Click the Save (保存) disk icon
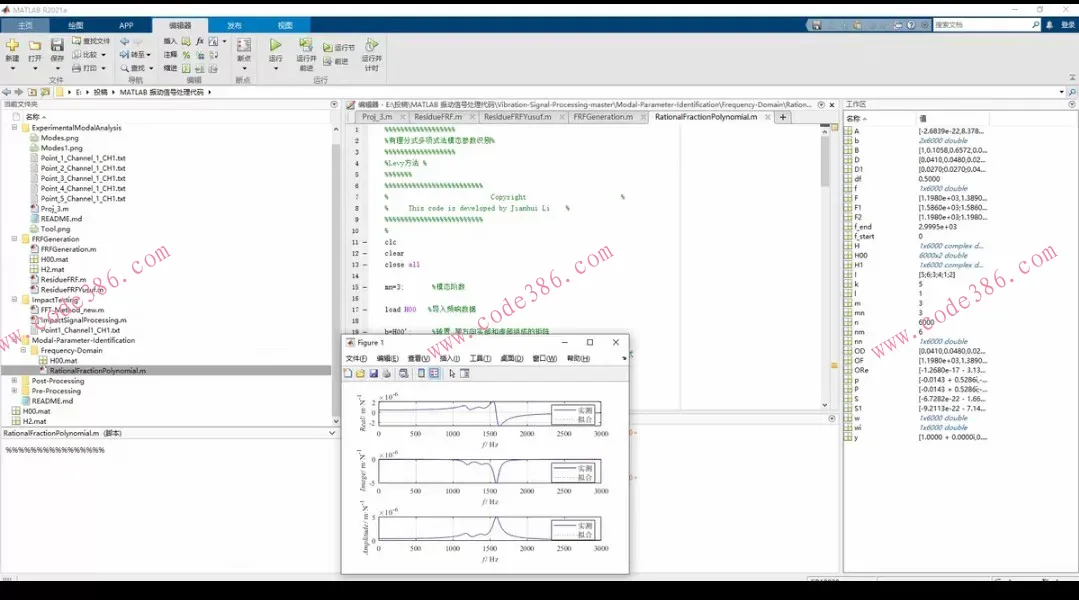Image resolution: width=1079 pixels, height=600 pixels. click(x=57, y=46)
